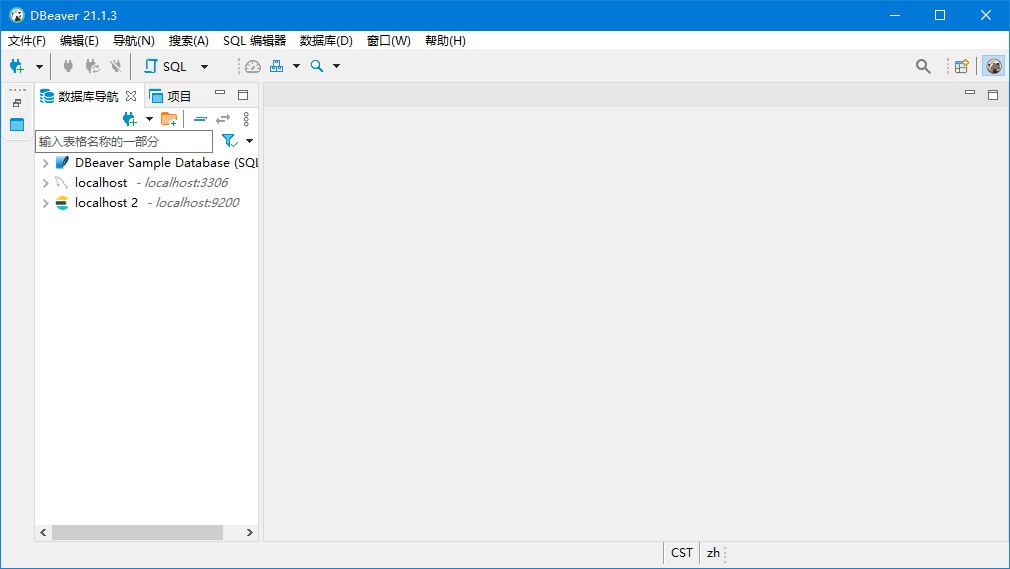Viewport: 1010px width, 569px height.
Task: Open the 搜索(A) menu
Action: click(x=189, y=41)
